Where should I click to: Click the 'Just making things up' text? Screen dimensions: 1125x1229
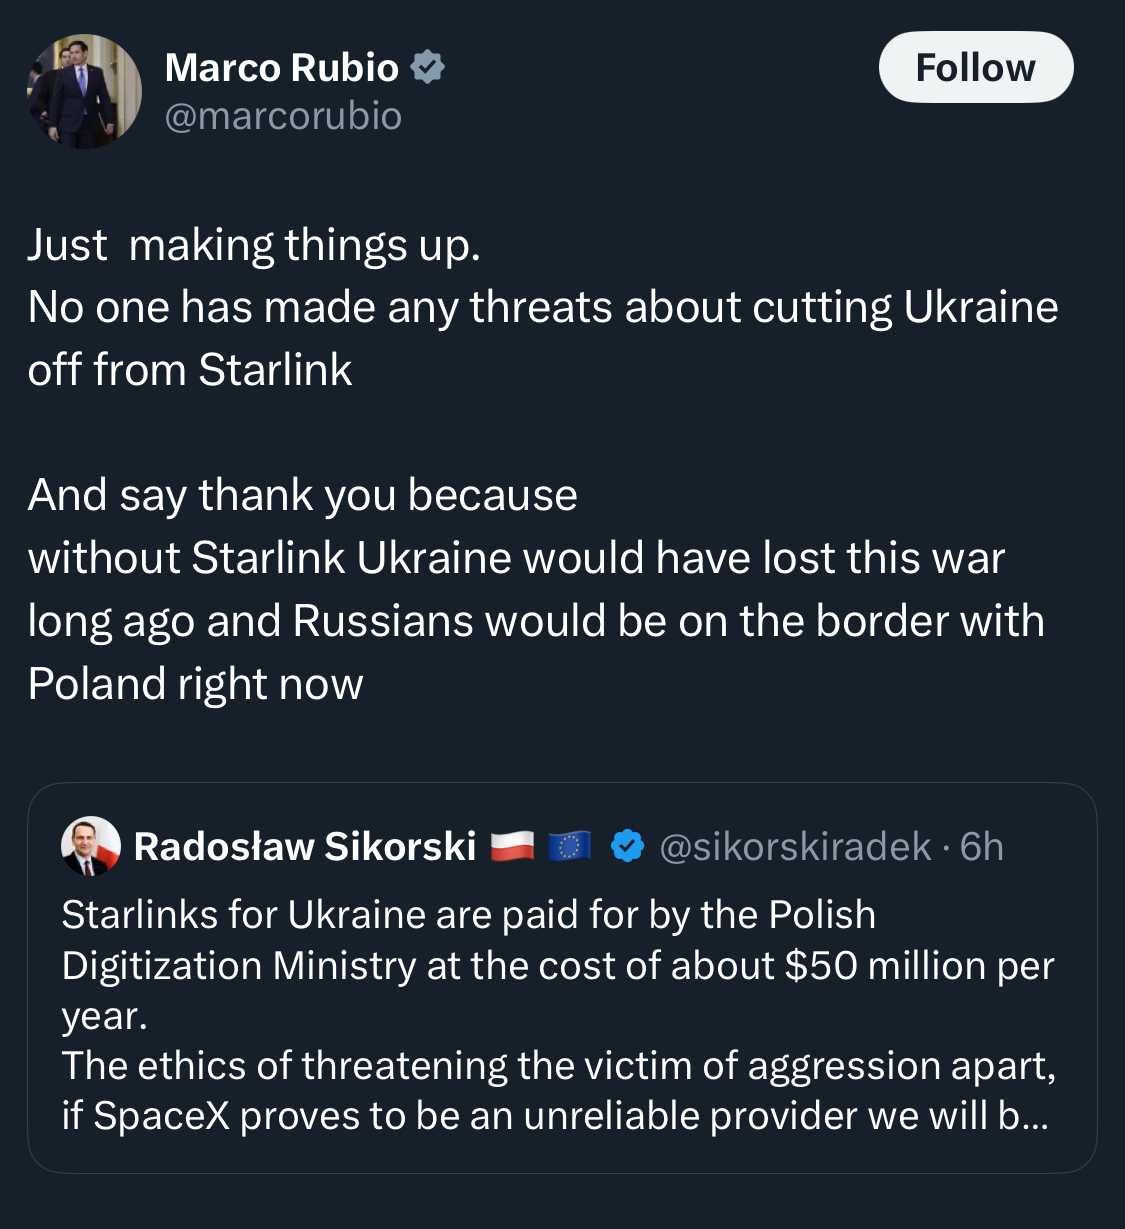pyautogui.click(x=254, y=246)
